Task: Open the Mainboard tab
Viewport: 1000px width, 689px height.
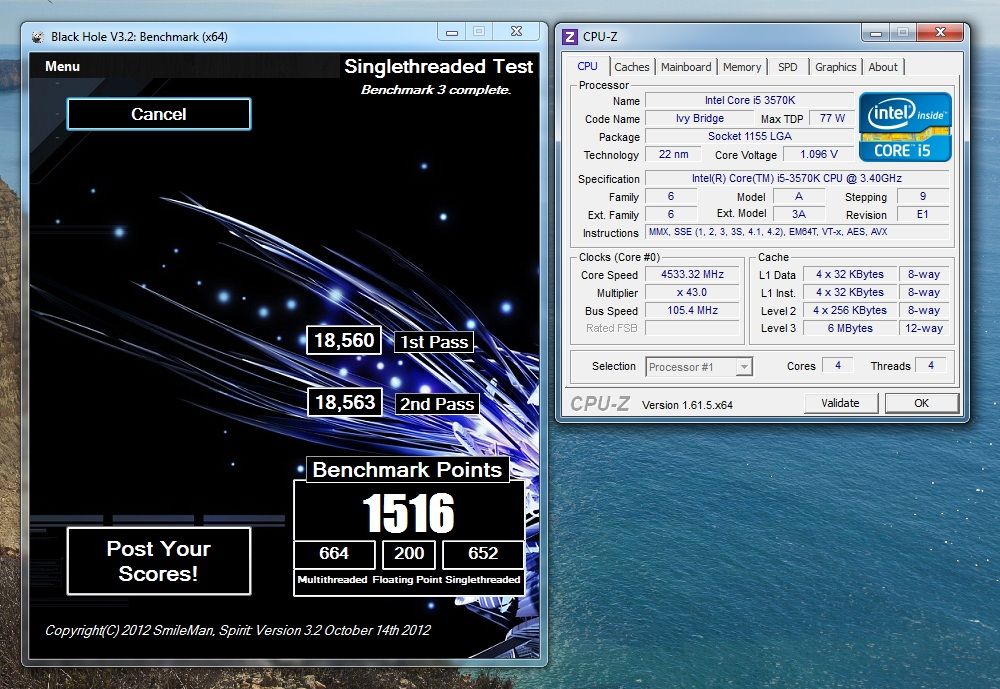Action: pos(686,67)
